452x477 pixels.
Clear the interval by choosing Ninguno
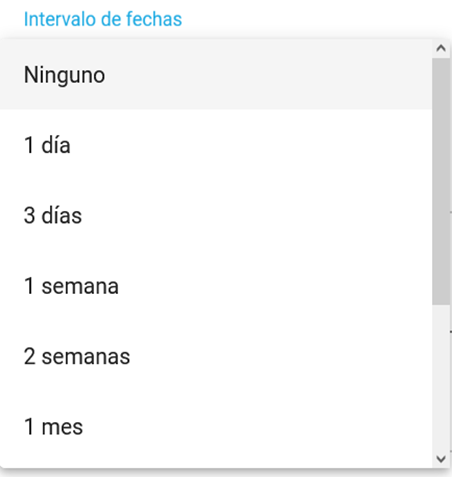click(216, 74)
